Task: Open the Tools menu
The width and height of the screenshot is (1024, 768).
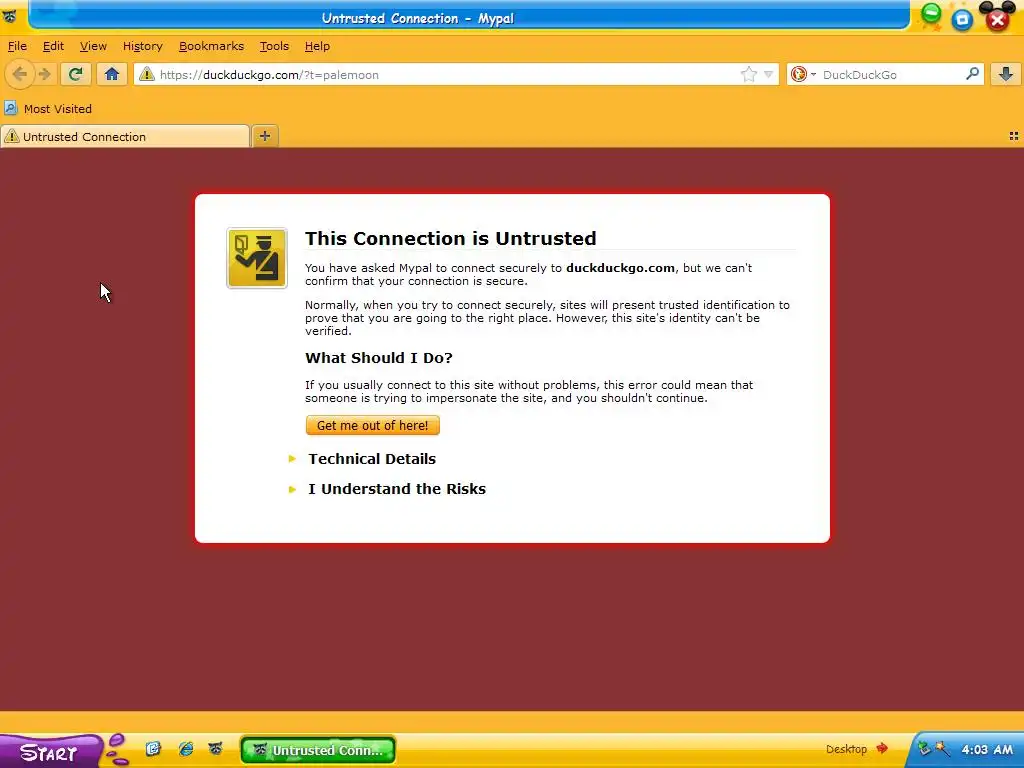Action: (274, 46)
